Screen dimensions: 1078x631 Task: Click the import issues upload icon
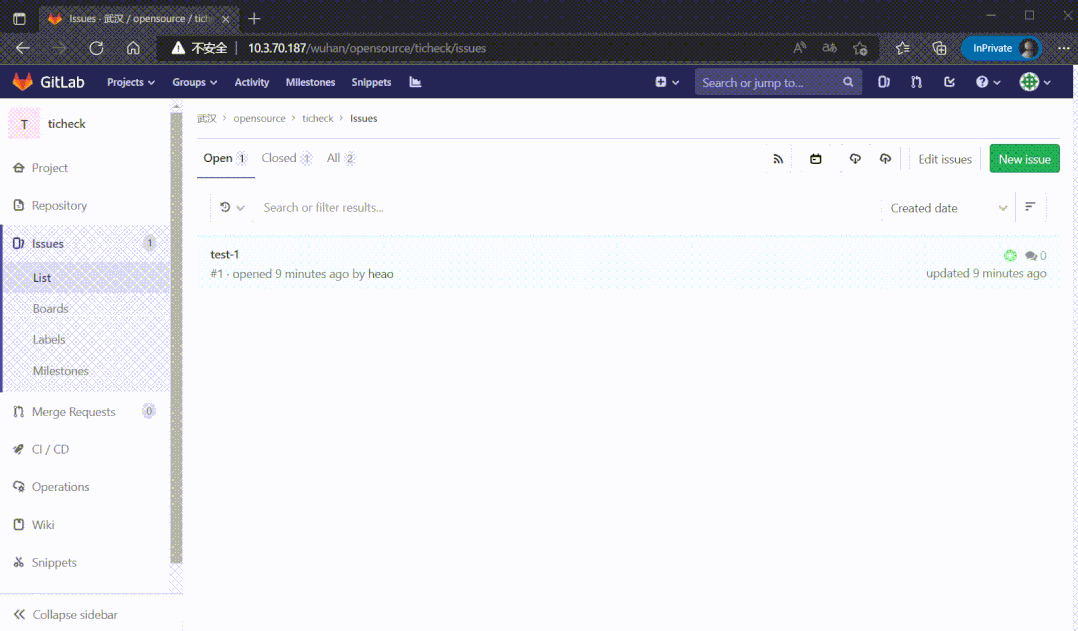(885, 159)
